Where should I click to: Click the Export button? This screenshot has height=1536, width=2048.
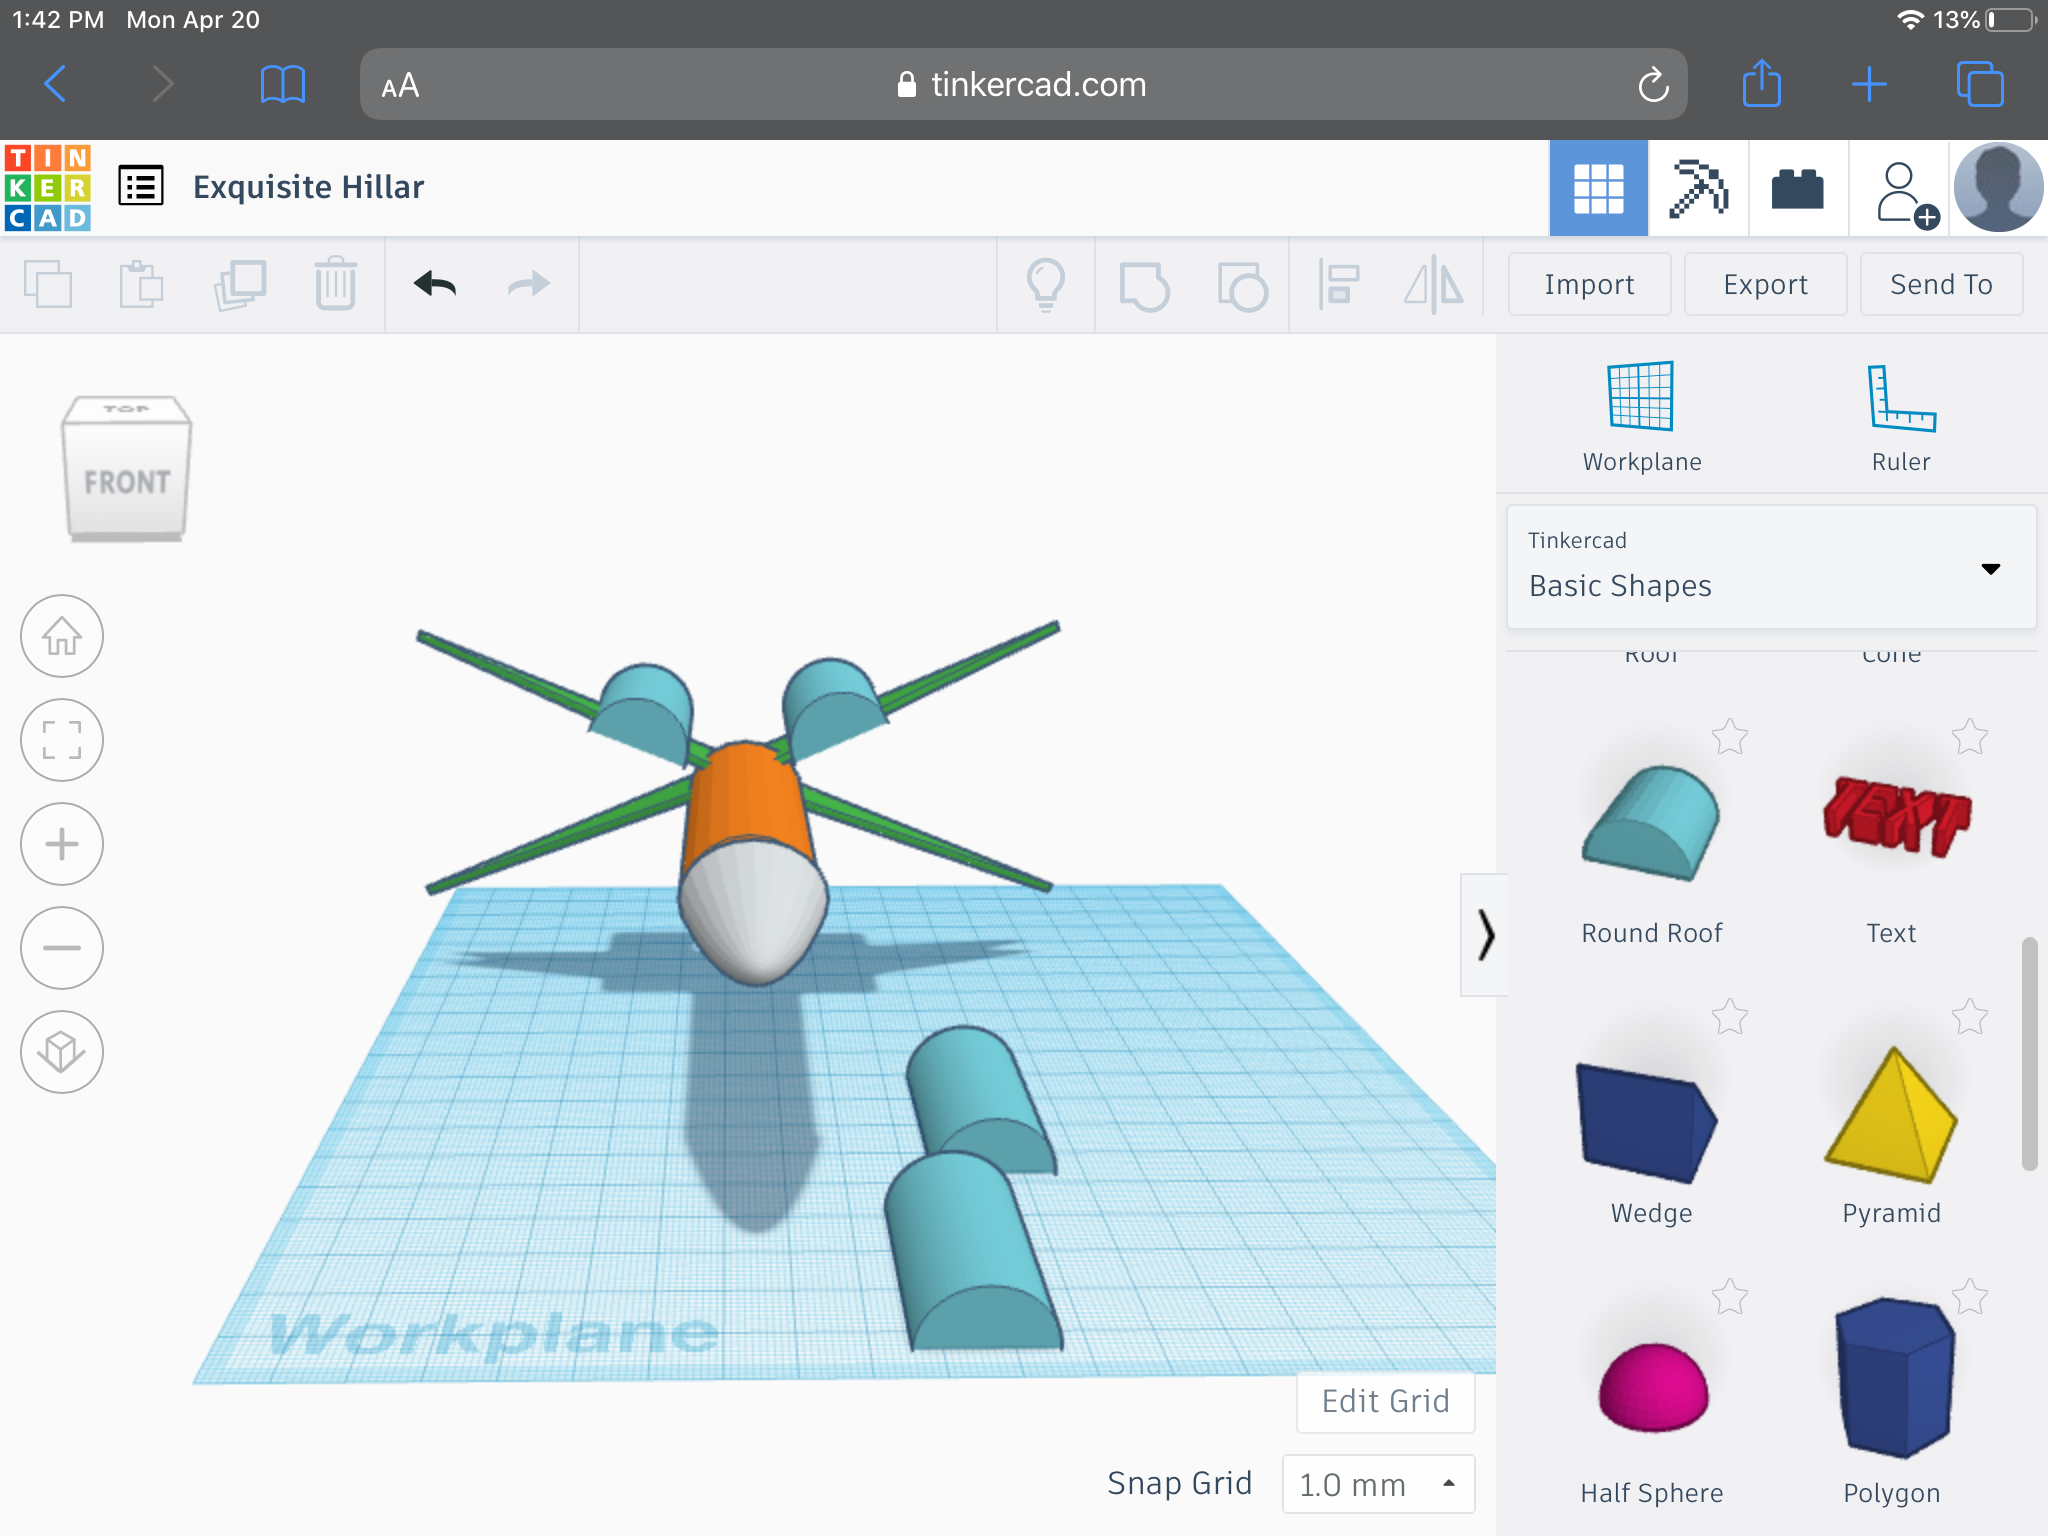(x=1765, y=285)
